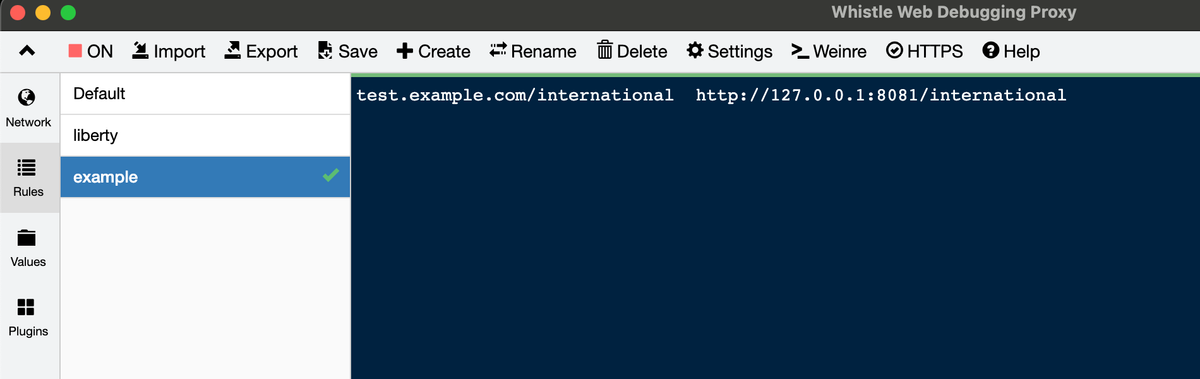Click test.example.com/international in the editor
Screen dimensions: 1200x379
click(x=515, y=95)
